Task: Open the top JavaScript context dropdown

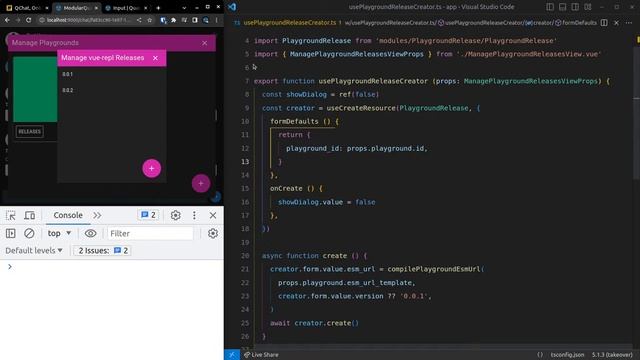Action: coord(60,233)
